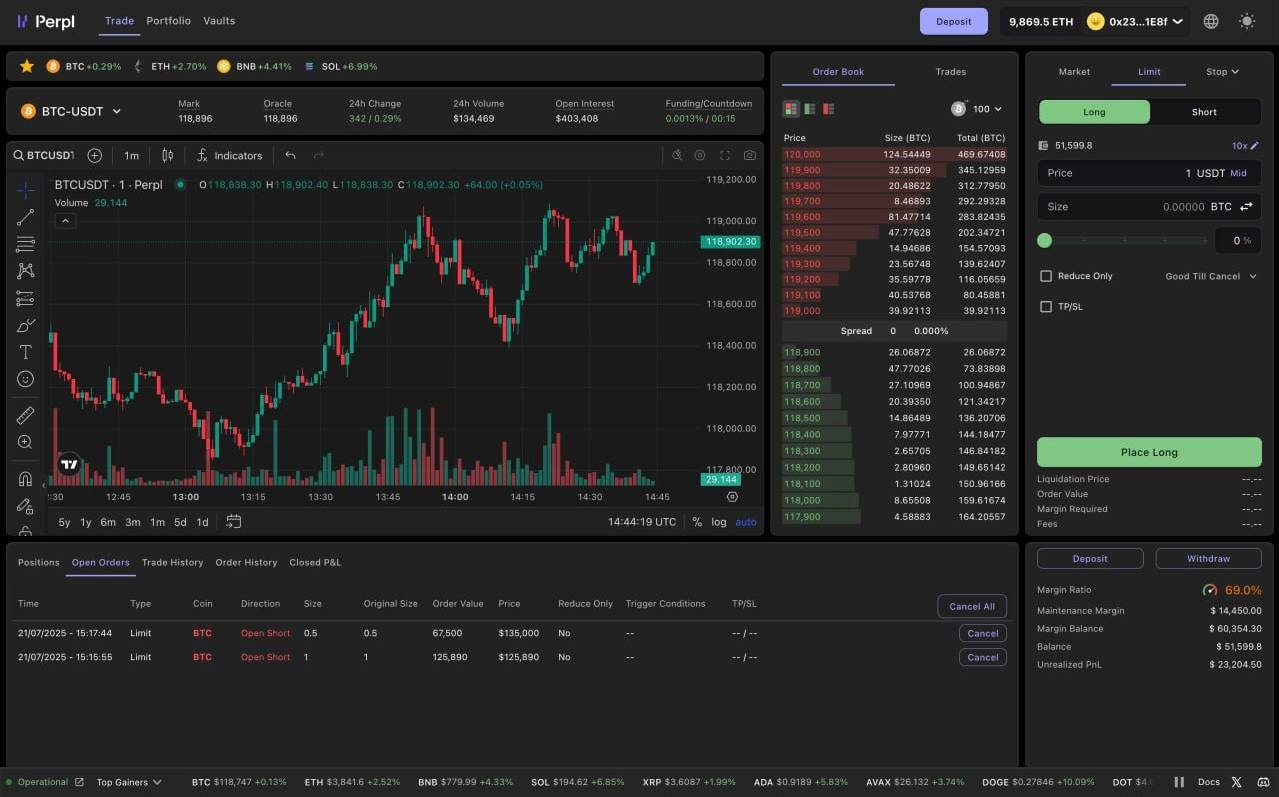Select the crosshair cursor tool
The width and height of the screenshot is (1279, 797).
point(25,190)
